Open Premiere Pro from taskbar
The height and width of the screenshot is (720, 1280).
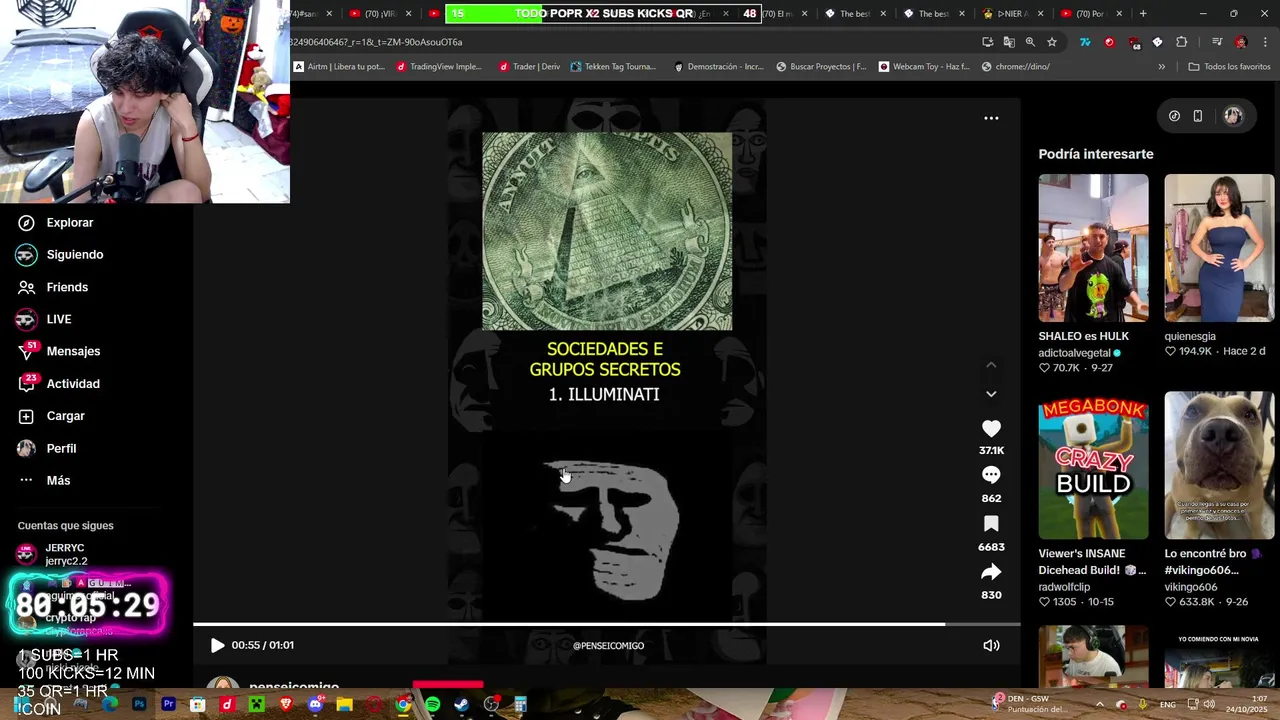168,705
